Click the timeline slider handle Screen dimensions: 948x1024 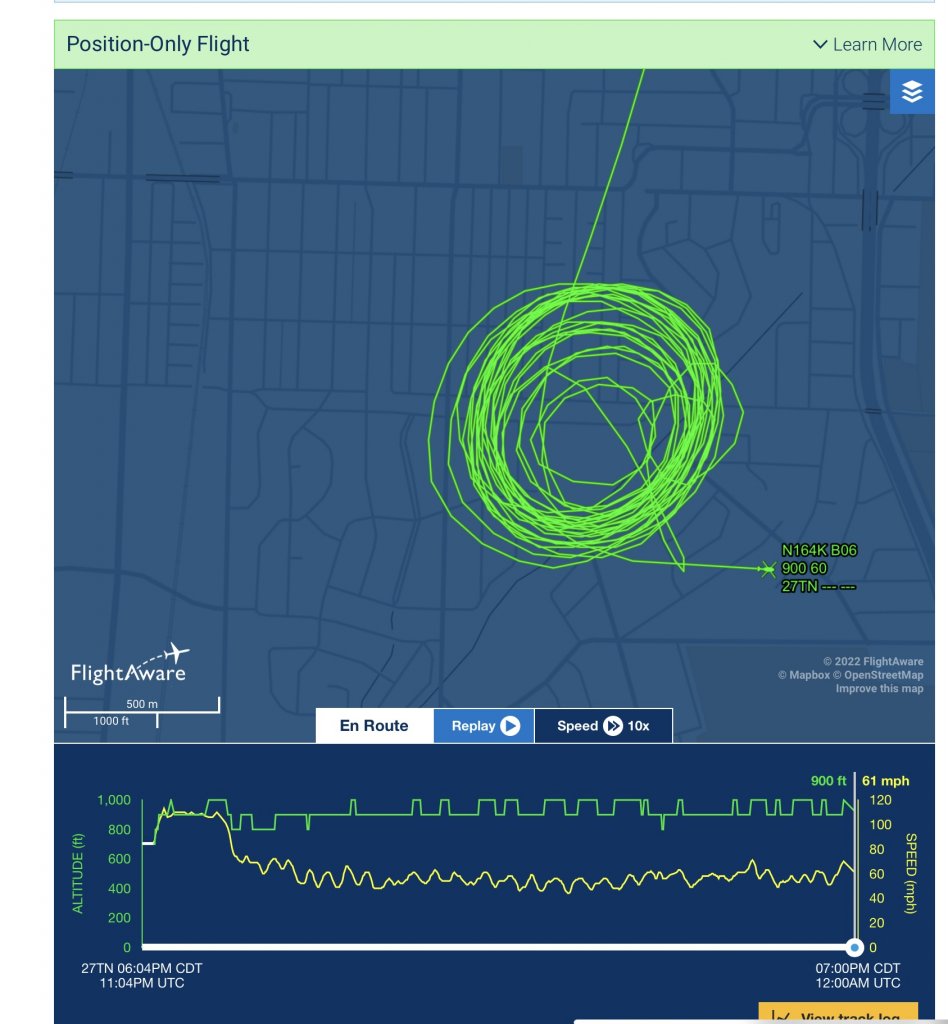click(x=854, y=947)
